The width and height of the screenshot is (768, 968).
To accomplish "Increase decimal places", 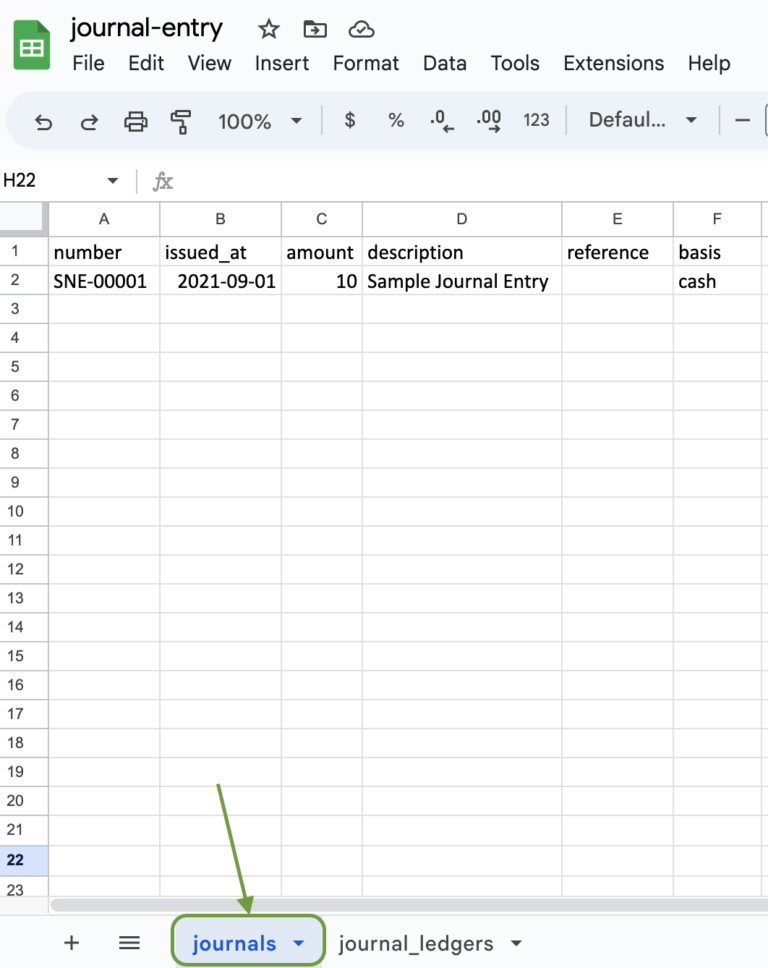I will [488, 120].
